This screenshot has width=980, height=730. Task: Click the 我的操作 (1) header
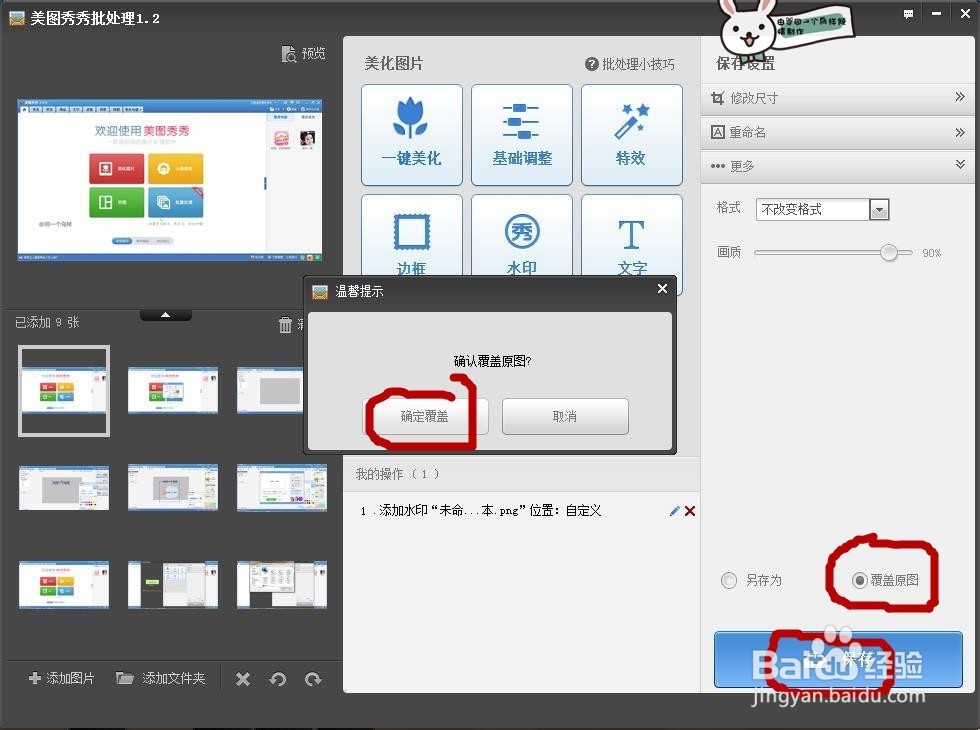[398, 474]
